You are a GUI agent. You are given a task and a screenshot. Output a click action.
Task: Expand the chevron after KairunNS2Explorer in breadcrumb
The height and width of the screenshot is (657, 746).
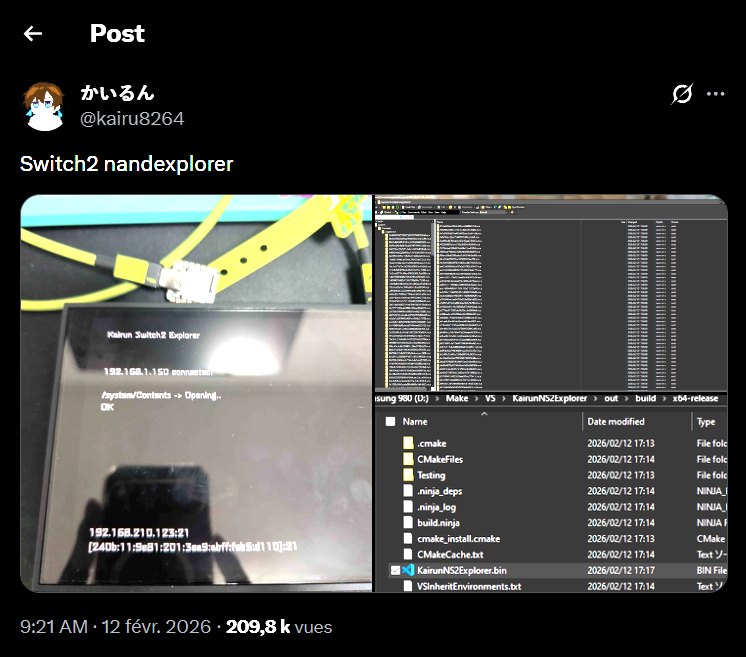coord(596,398)
